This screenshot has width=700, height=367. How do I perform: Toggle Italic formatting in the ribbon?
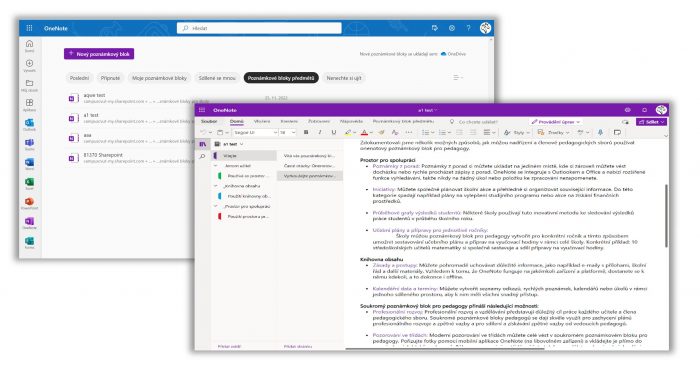click(x=320, y=133)
